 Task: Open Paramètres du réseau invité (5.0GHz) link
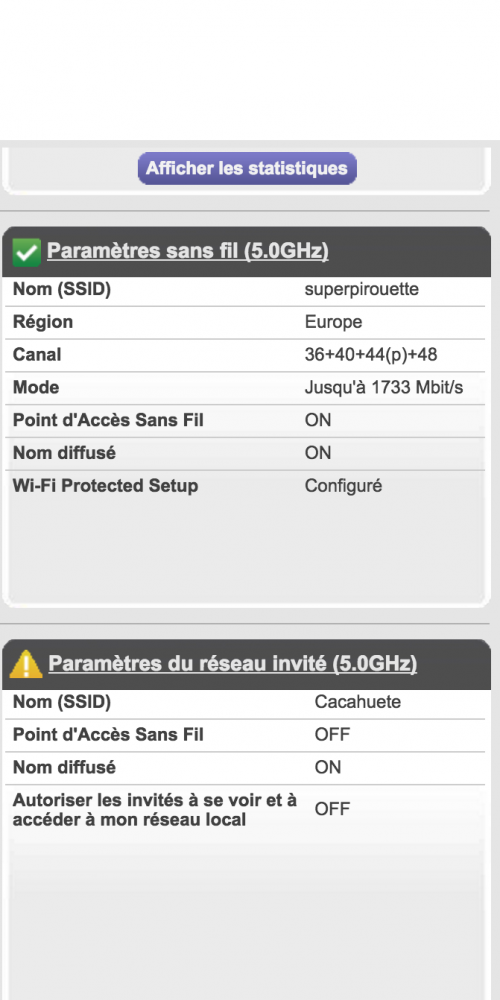point(233,664)
